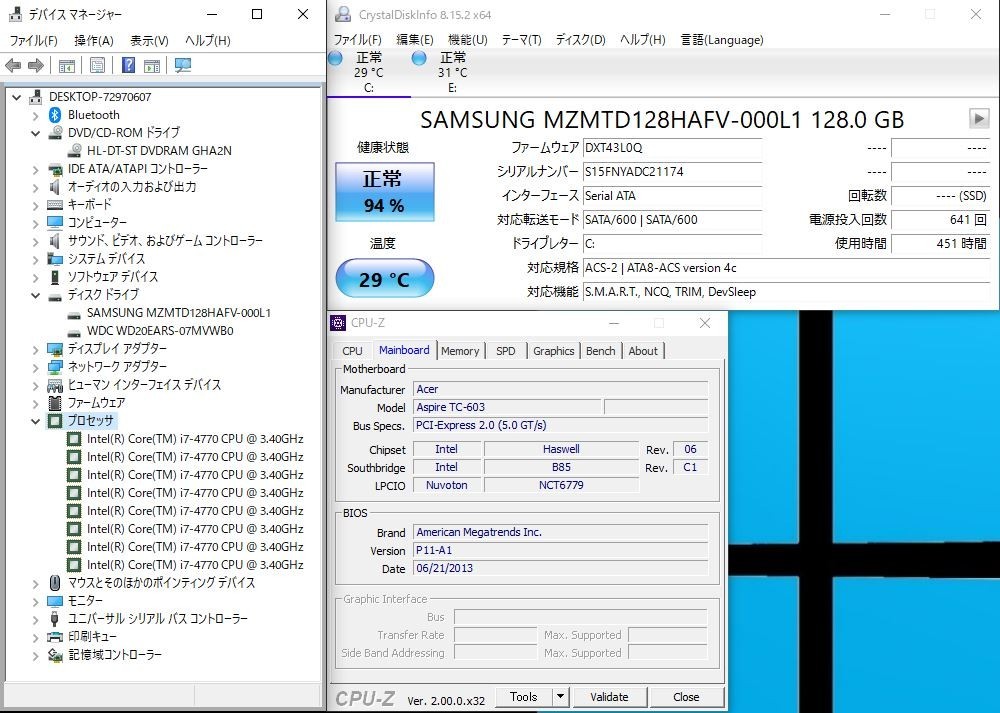The image size is (1000, 713).
Task: Click the Tools button in CPU-Z
Action: tap(524, 696)
